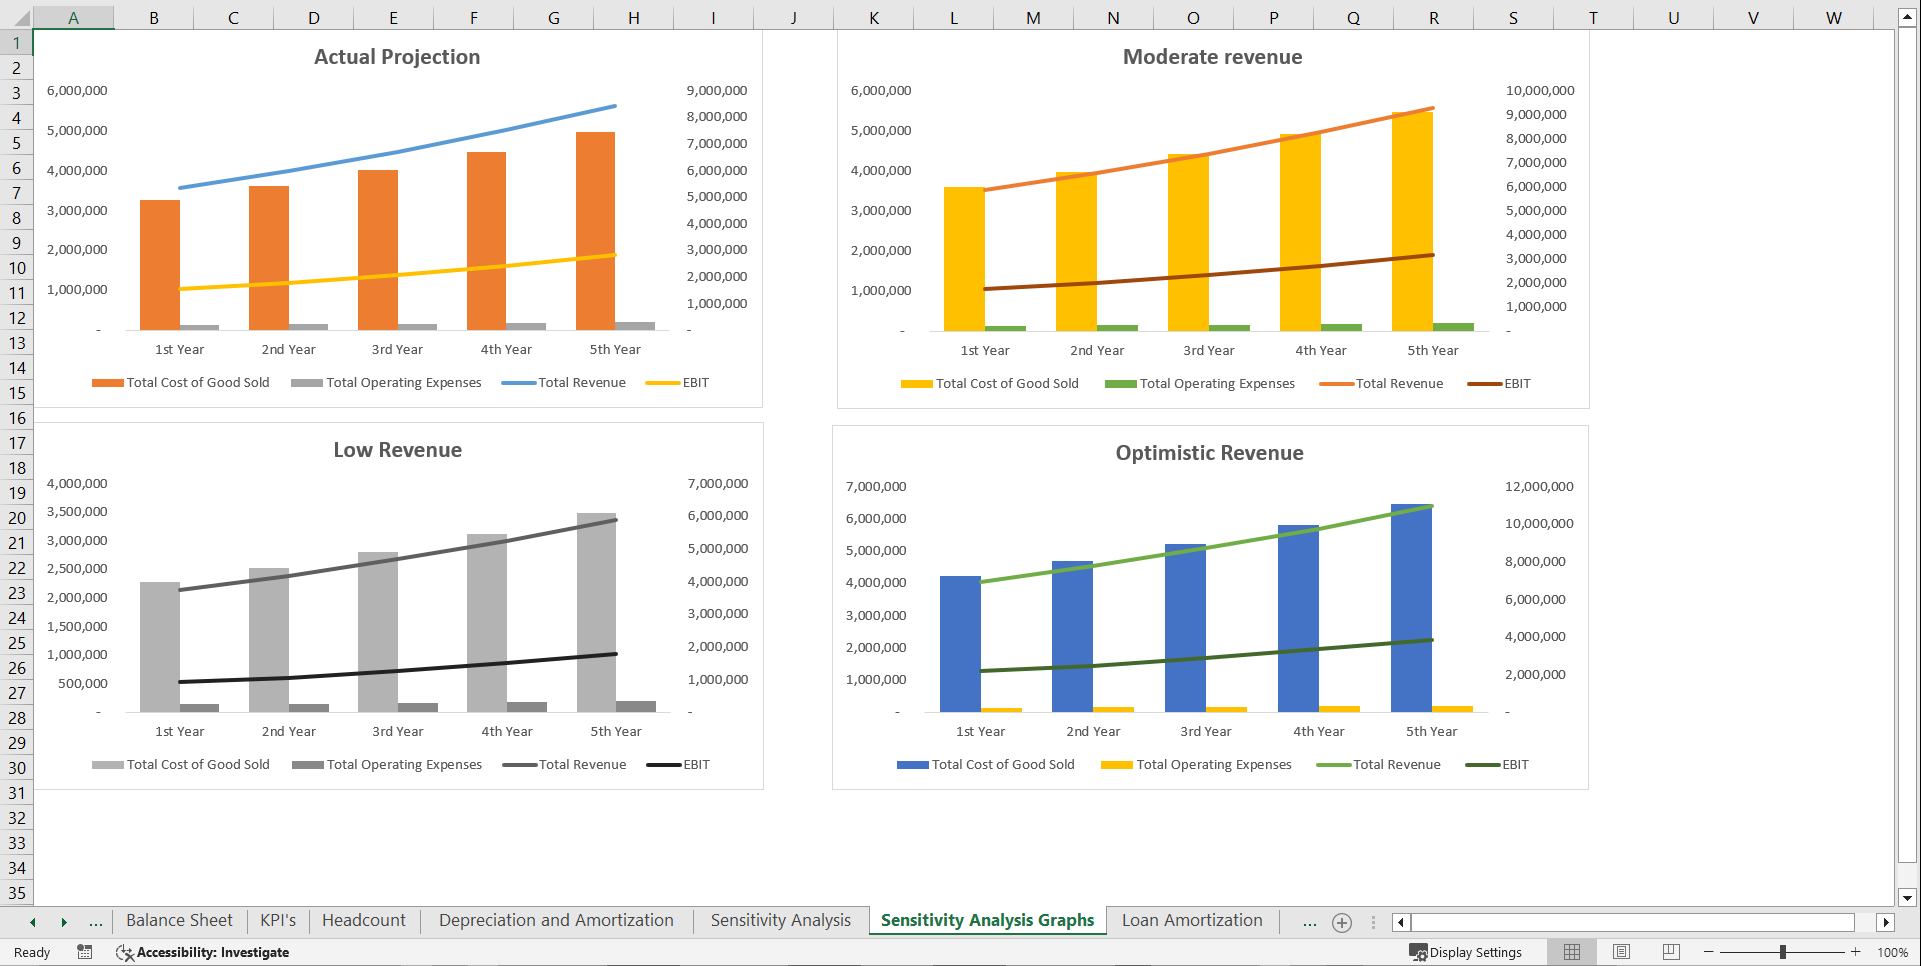Image resolution: width=1921 pixels, height=966 pixels.
Task: Expand hidden sheets using left ellipsis
Action: pos(95,922)
